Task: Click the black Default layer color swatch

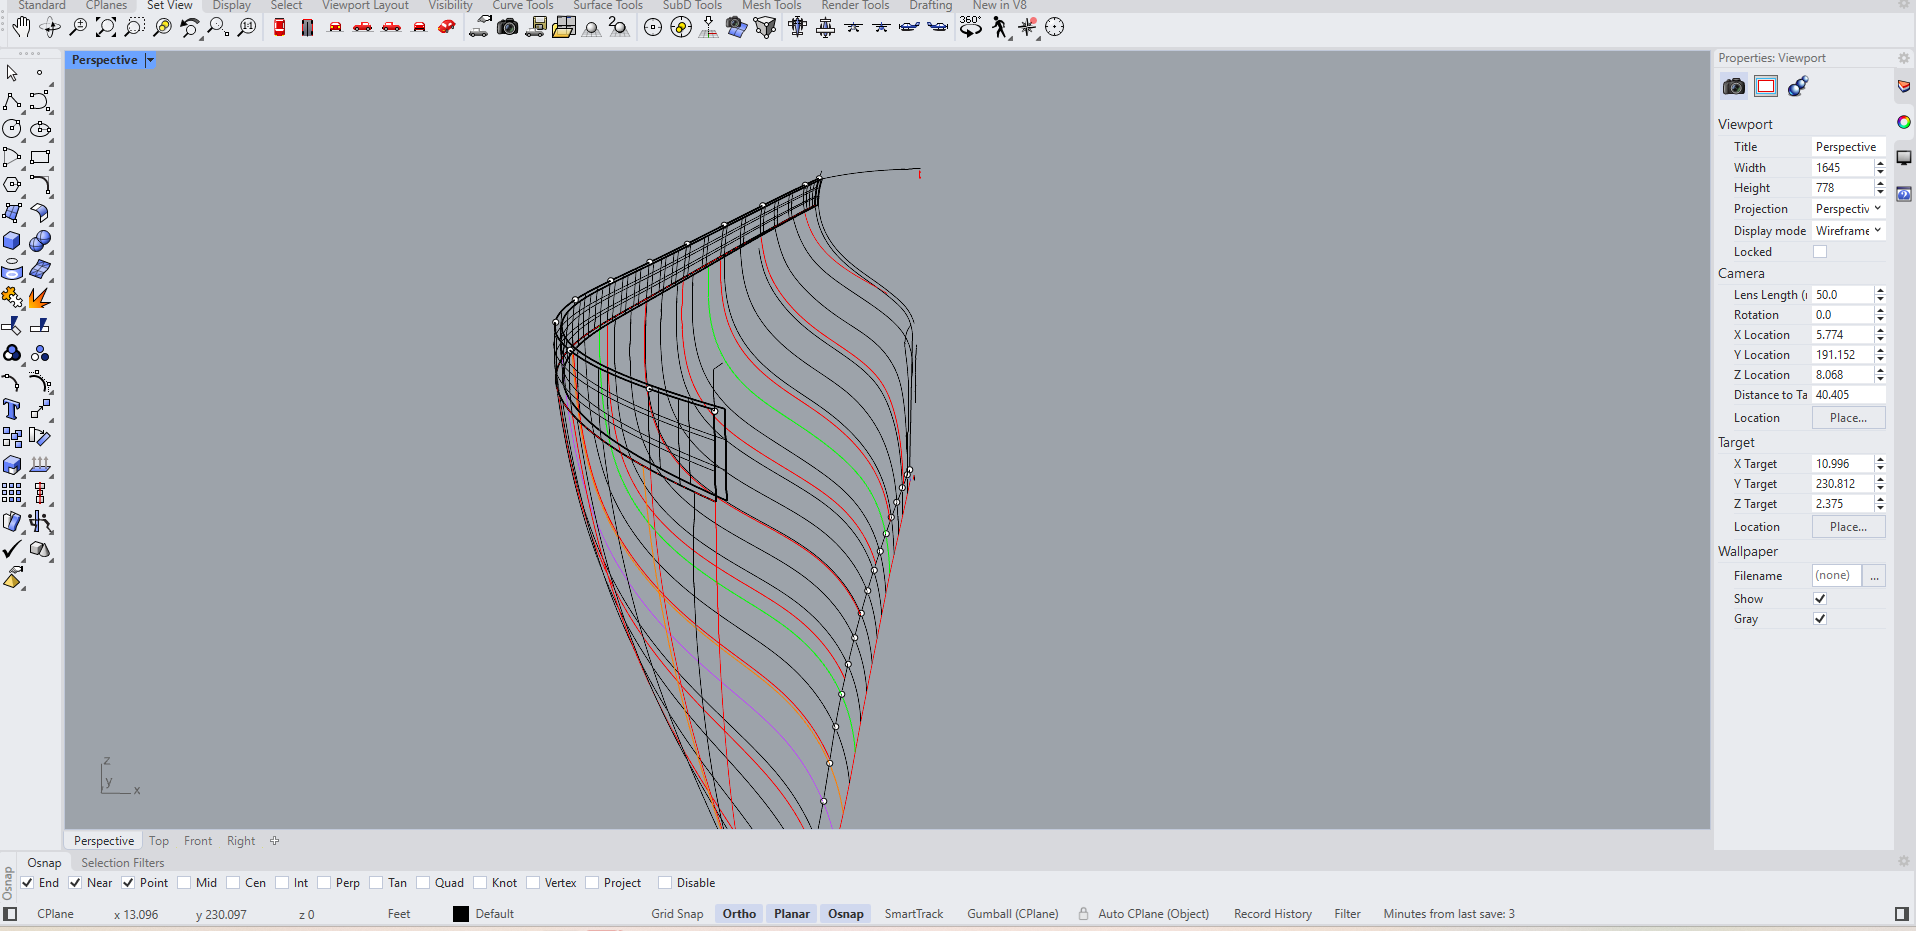Action: pos(461,914)
